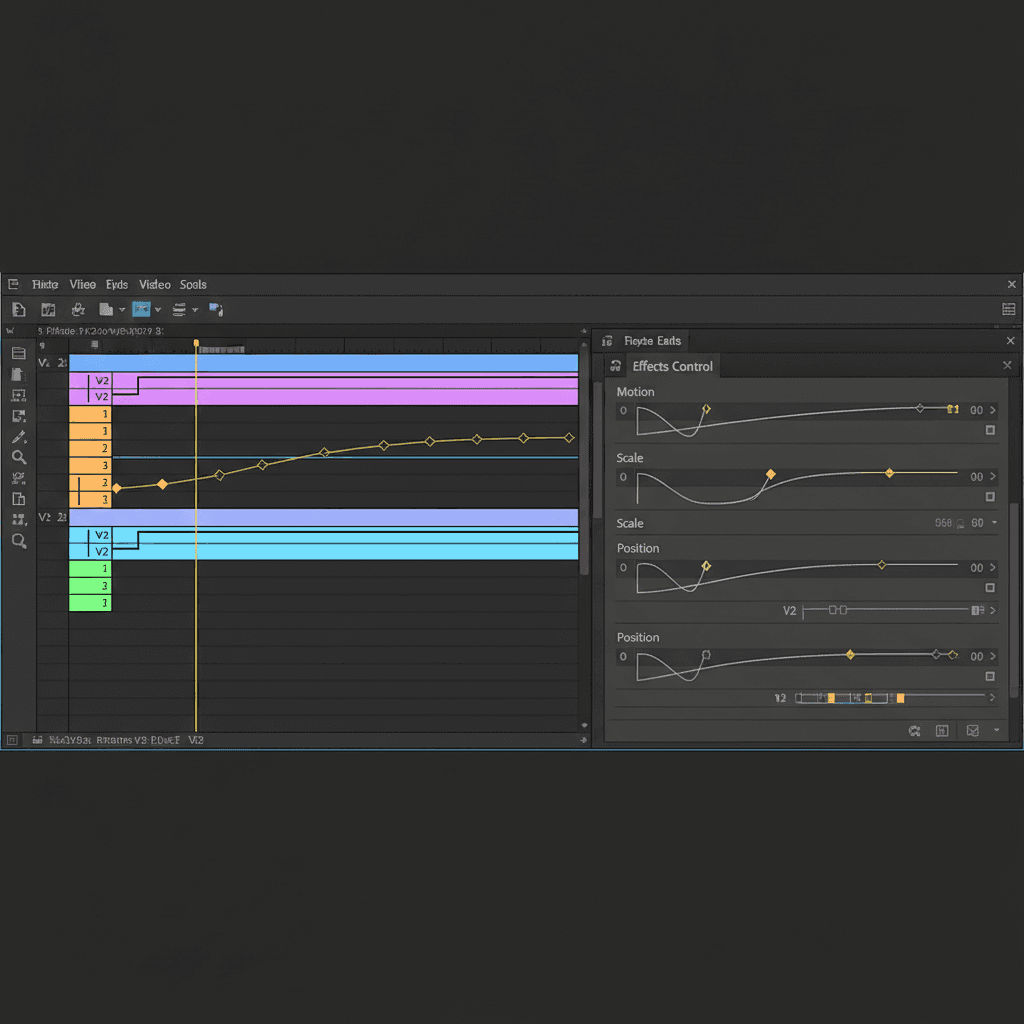Toggle the checkbox under the first Scale graph
1024x1024 pixels.
[990, 497]
